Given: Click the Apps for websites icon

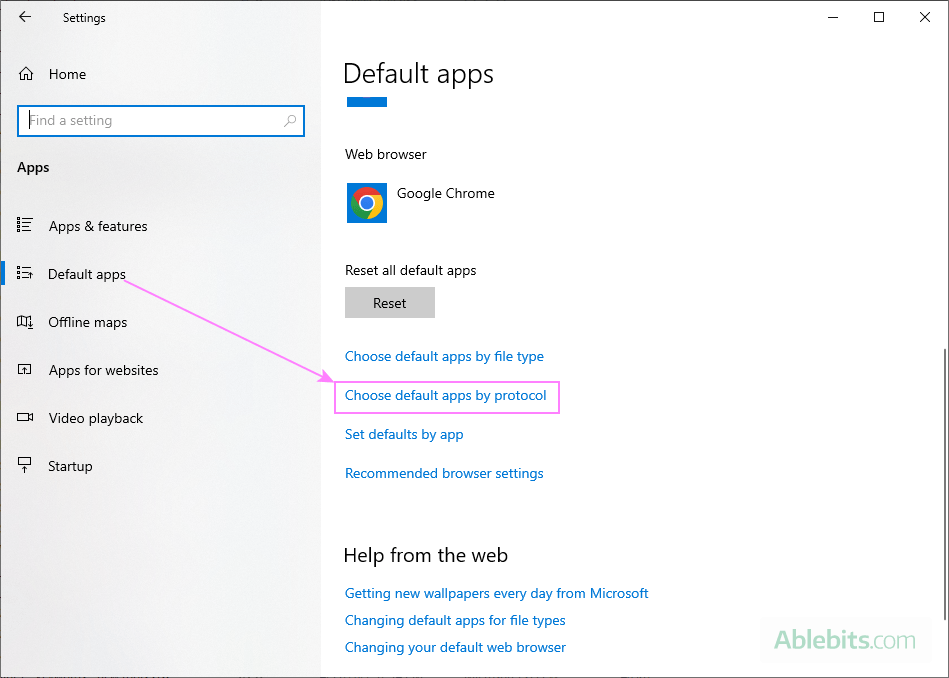Looking at the screenshot, I should point(25,369).
